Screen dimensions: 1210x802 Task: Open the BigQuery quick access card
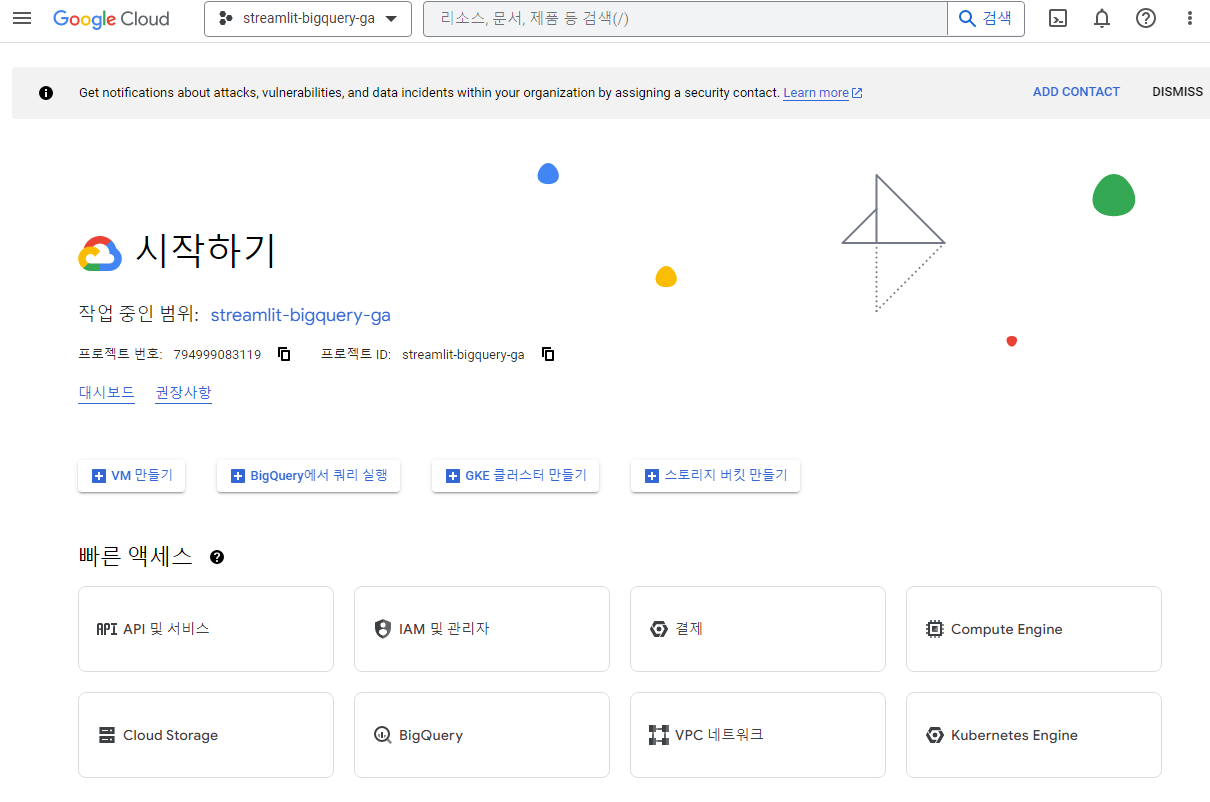[x=482, y=735]
